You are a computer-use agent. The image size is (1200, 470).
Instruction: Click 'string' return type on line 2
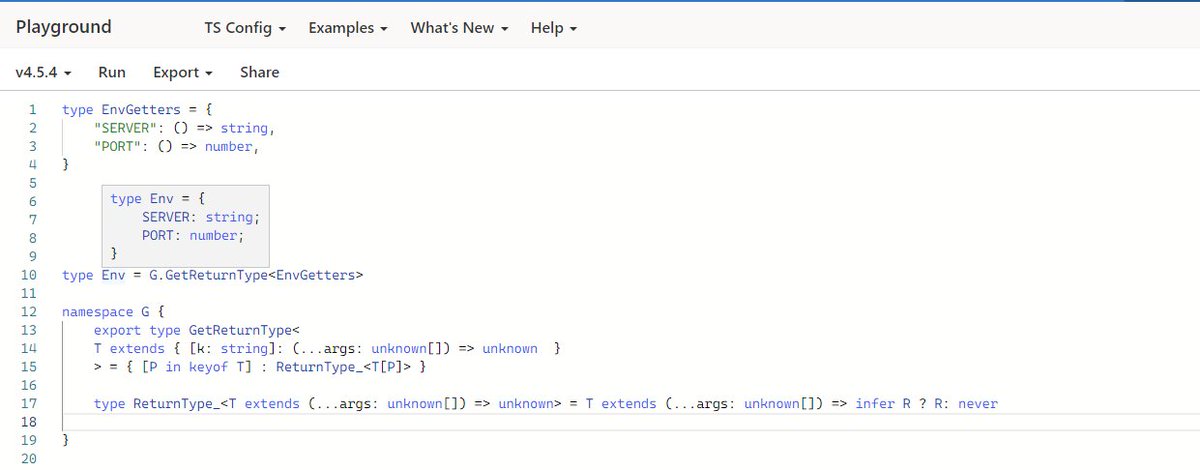pyautogui.click(x=244, y=128)
